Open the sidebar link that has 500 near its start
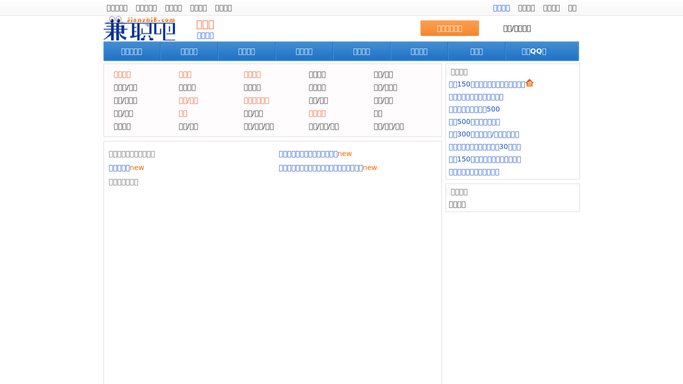Screen dimensions: 683x384 click(x=474, y=122)
